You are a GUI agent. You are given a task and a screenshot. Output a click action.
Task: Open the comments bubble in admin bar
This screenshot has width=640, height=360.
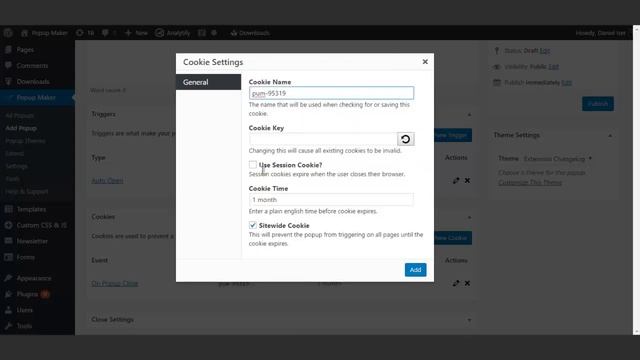(109, 33)
